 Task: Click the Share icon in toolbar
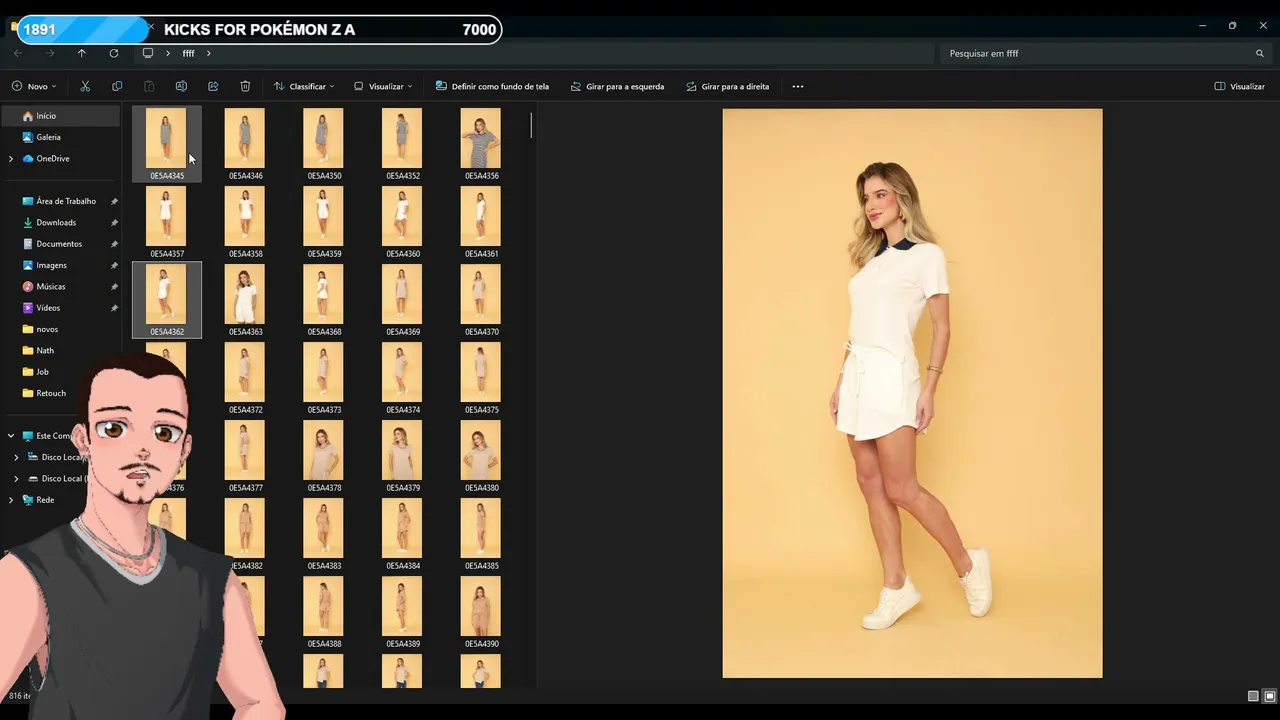coord(213,86)
